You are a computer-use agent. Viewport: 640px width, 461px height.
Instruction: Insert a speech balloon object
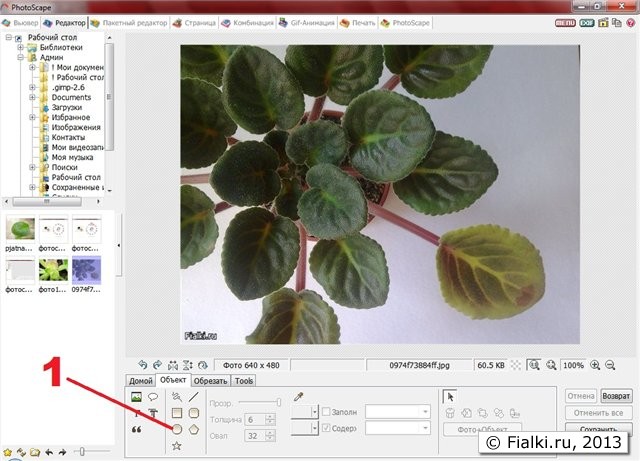(x=153, y=397)
